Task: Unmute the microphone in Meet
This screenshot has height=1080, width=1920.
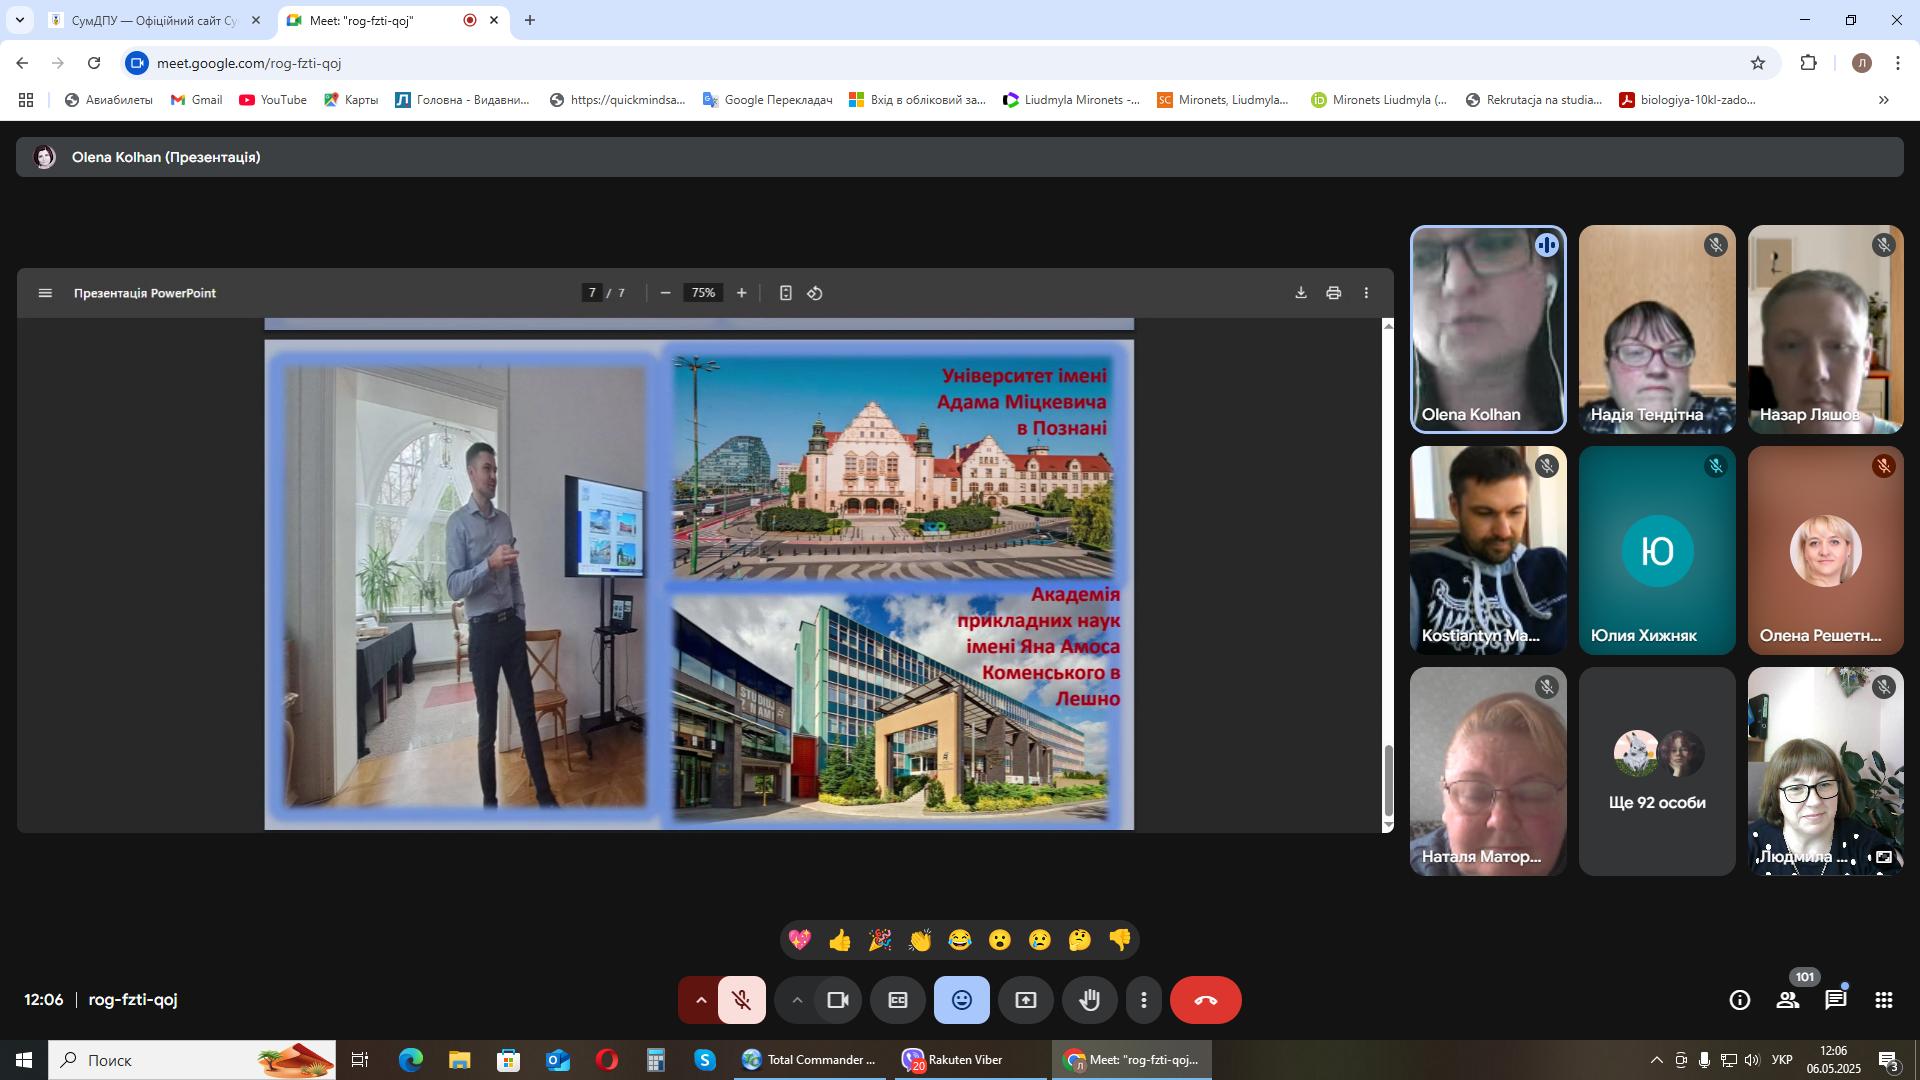Action: point(741,1000)
